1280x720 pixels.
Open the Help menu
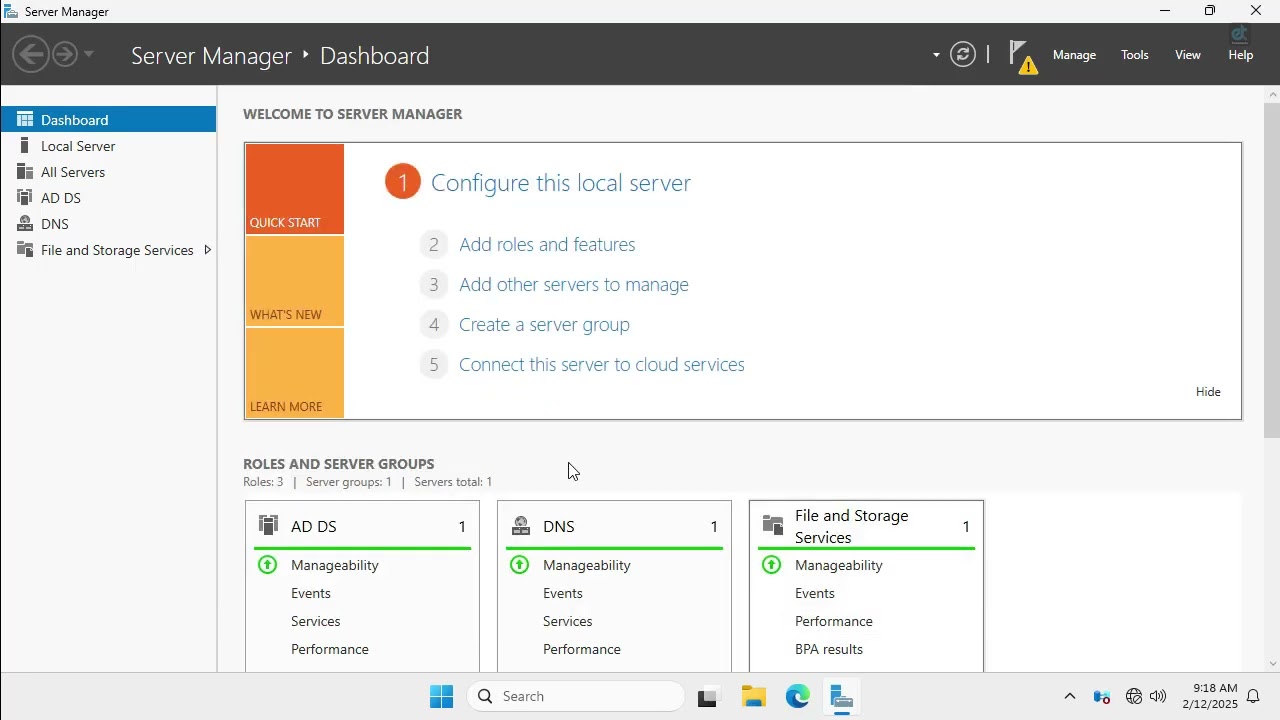pos(1241,55)
